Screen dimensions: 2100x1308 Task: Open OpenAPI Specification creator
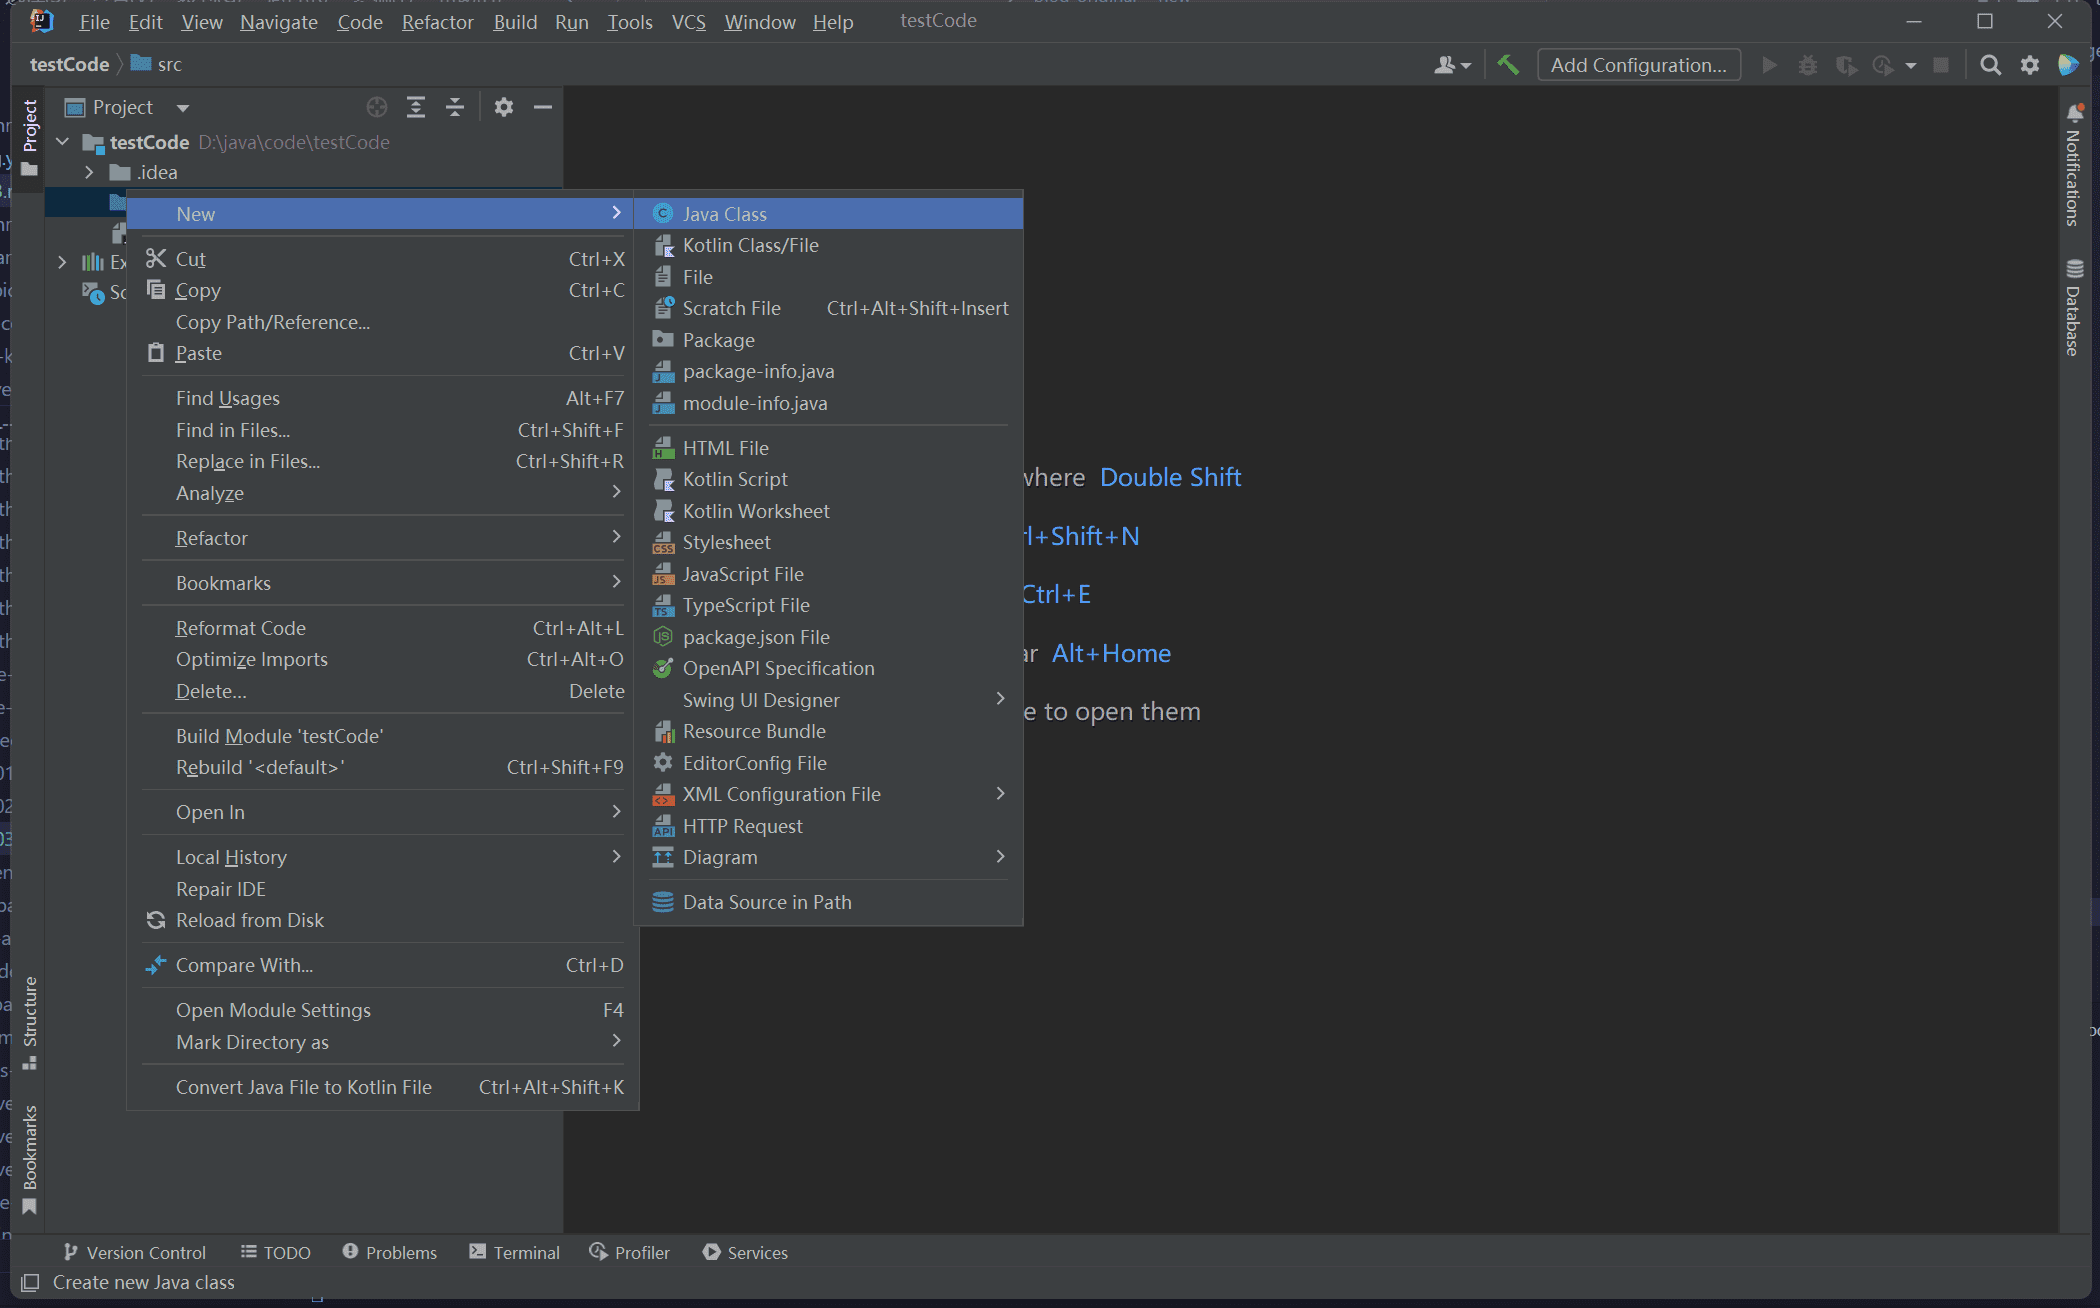click(x=779, y=668)
